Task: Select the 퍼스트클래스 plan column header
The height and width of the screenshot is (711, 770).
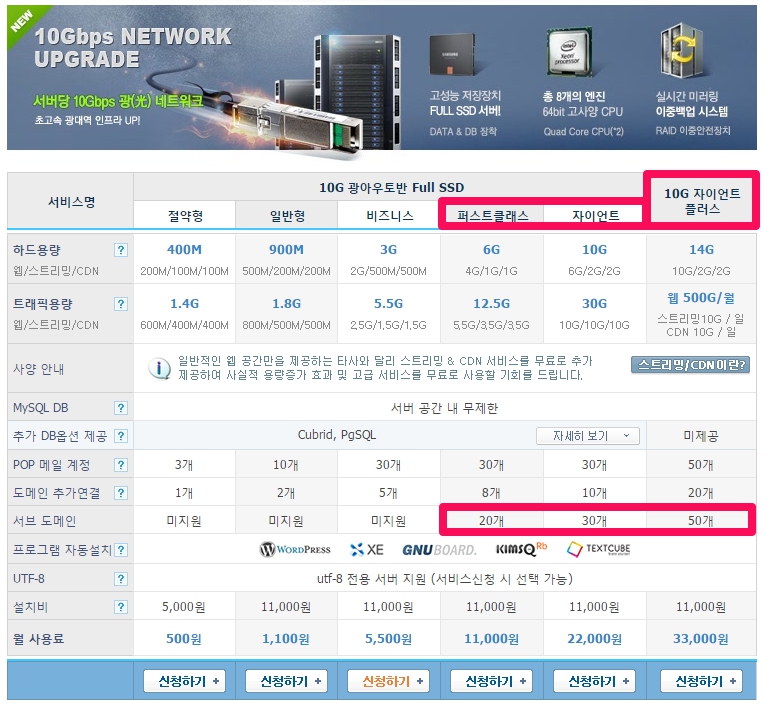Action: 492,215
